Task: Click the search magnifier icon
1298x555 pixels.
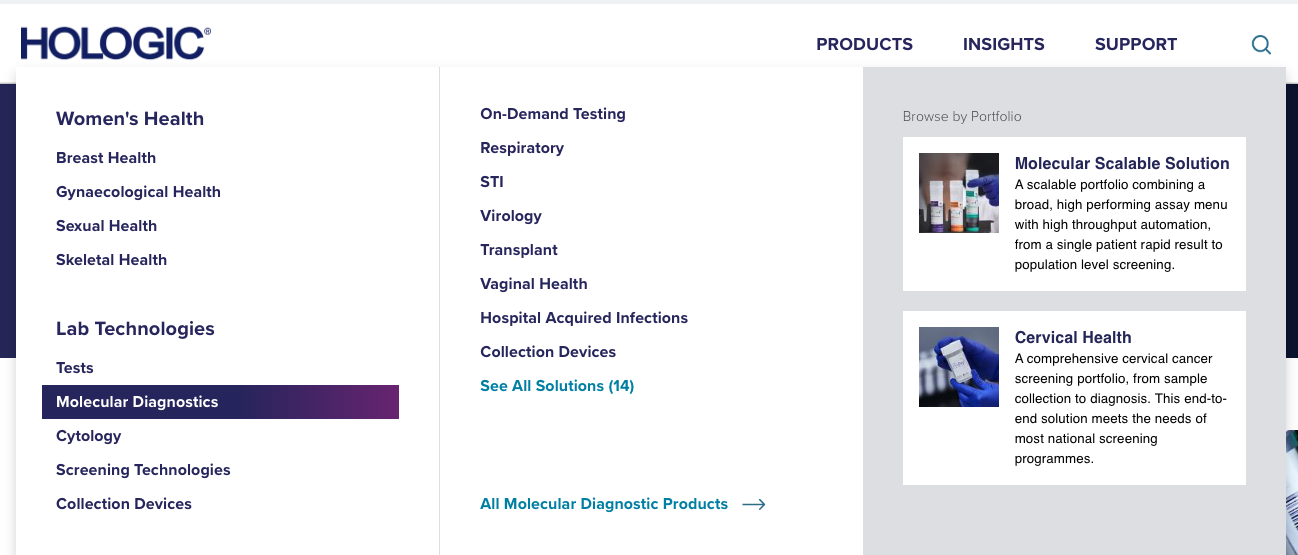Action: pos(1261,45)
